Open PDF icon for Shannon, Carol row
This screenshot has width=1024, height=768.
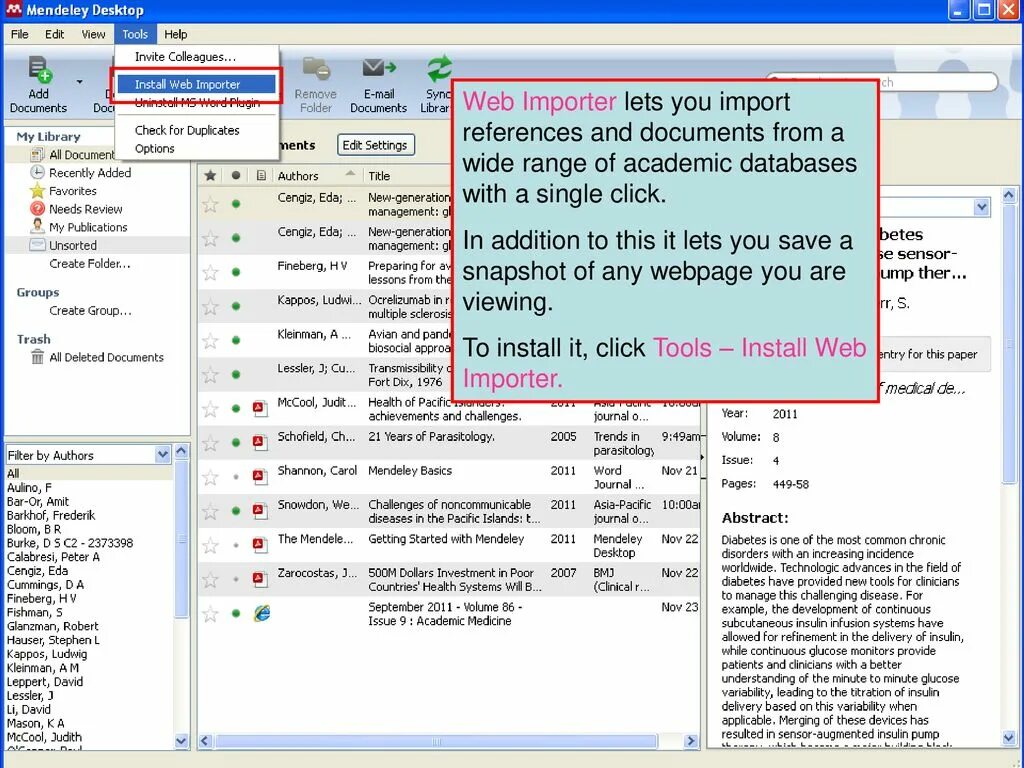[x=260, y=477]
